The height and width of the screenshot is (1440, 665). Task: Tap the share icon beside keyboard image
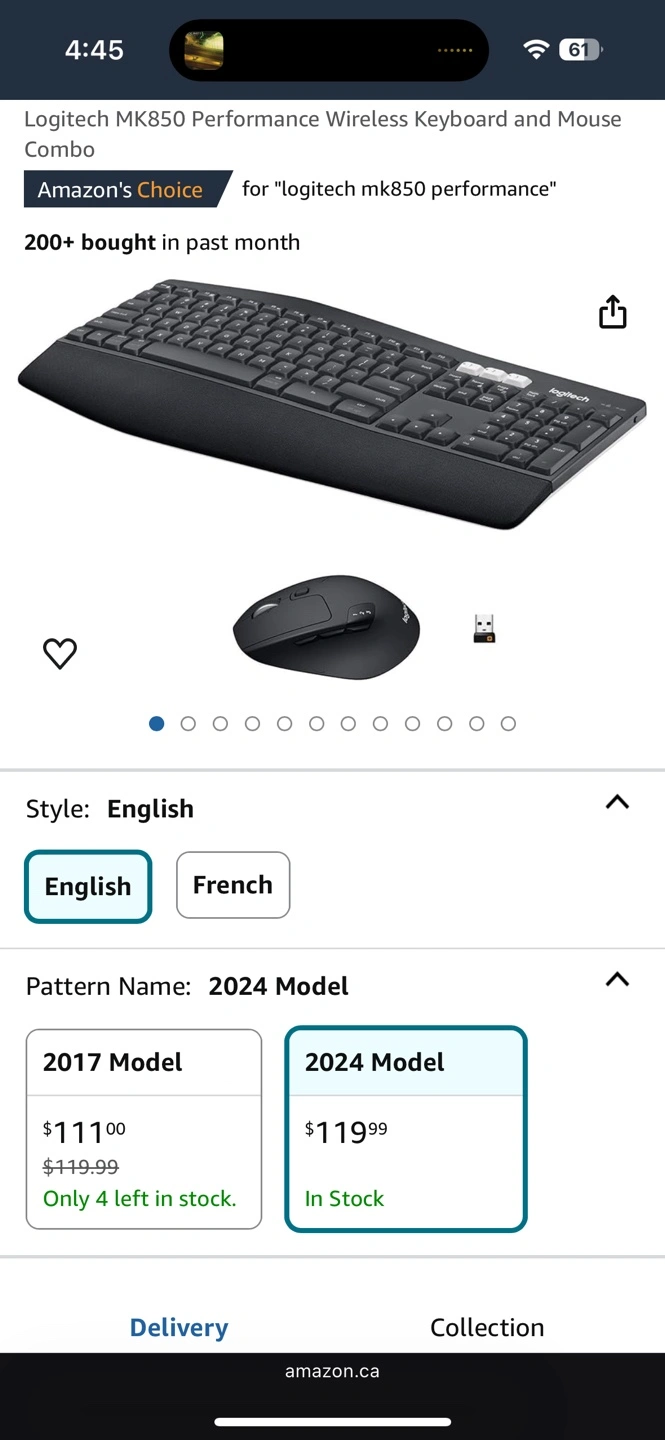[x=612, y=312]
